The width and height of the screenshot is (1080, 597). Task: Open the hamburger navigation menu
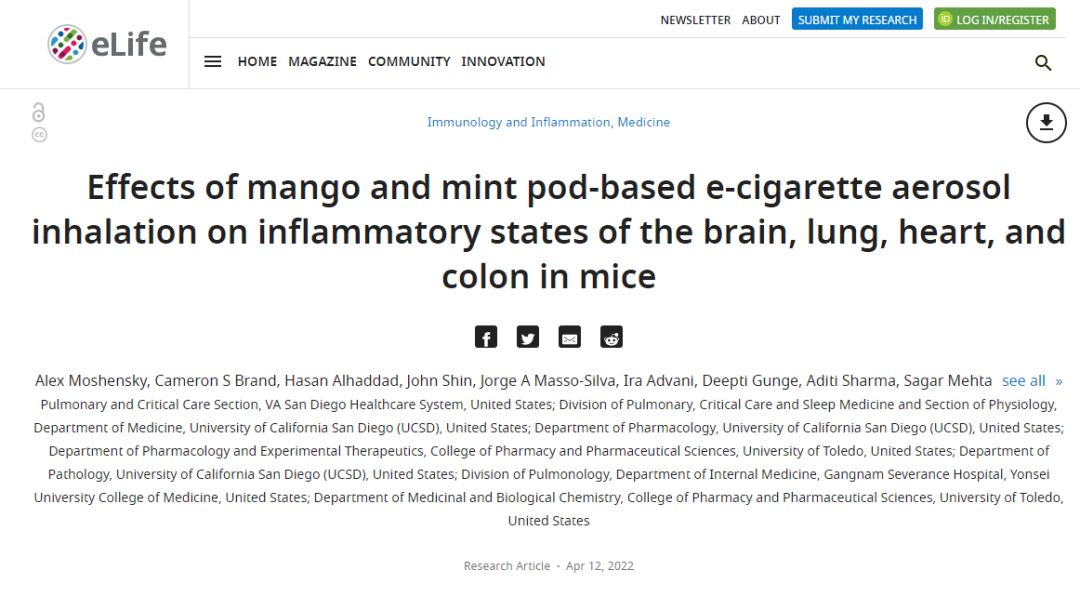click(x=213, y=61)
